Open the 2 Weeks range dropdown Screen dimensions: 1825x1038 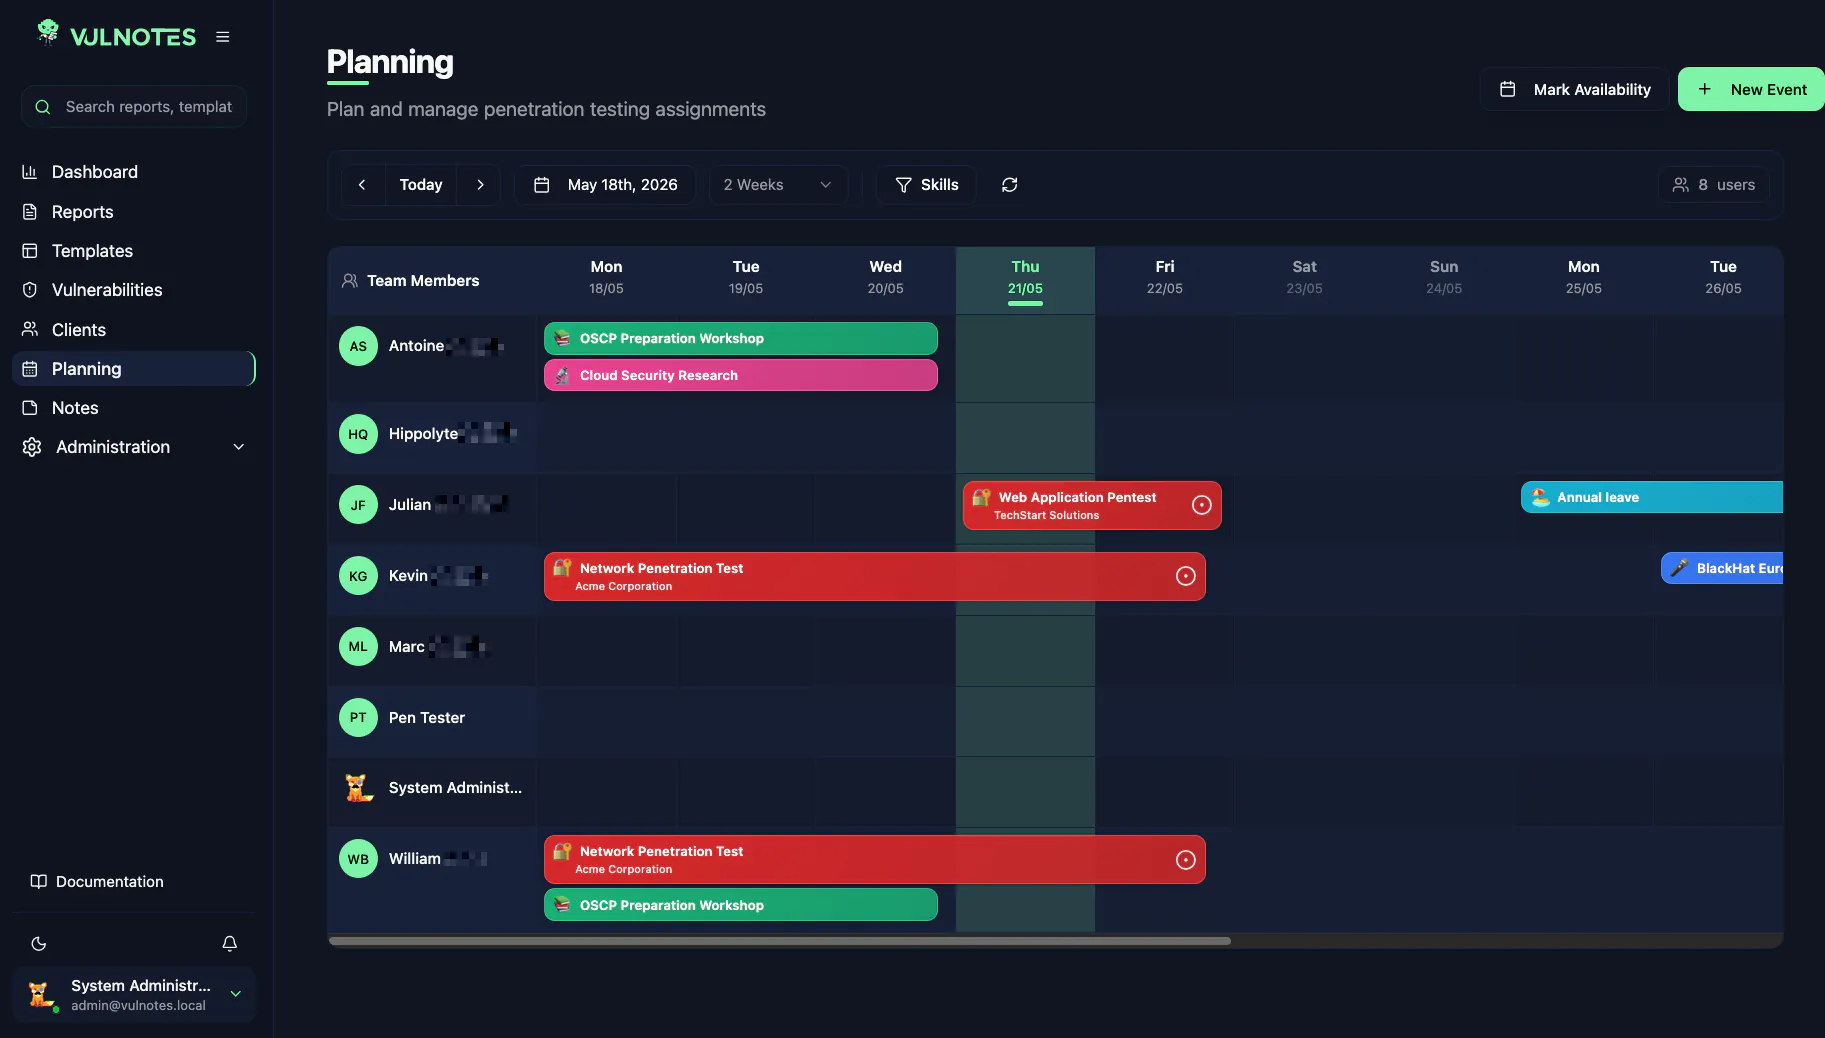pos(778,185)
